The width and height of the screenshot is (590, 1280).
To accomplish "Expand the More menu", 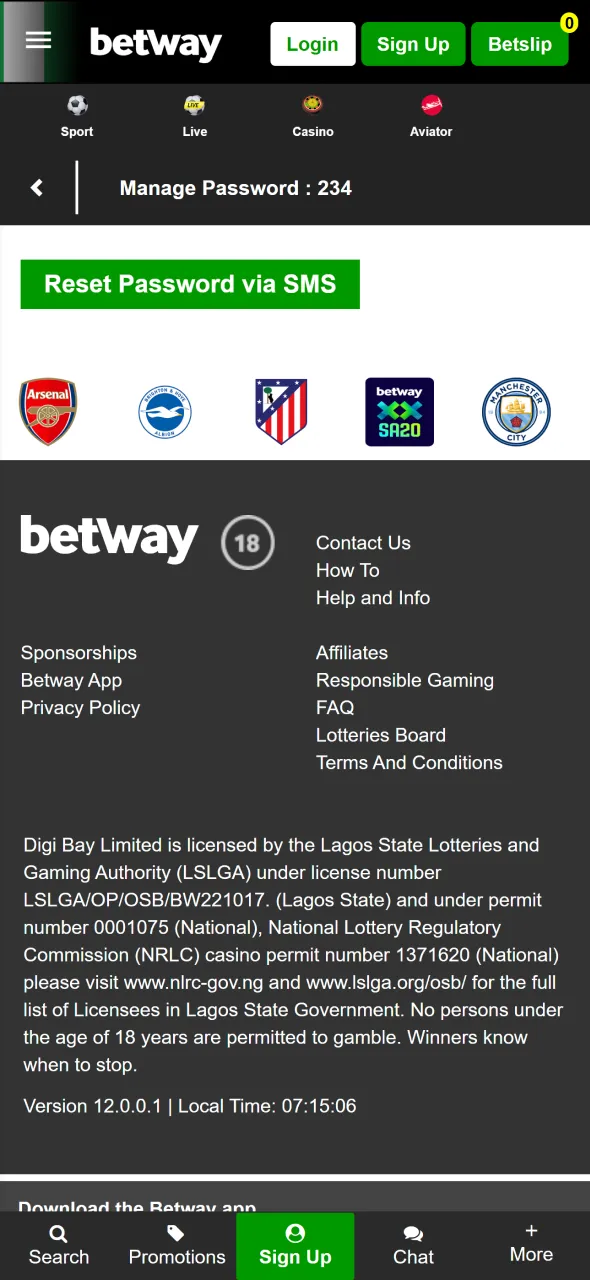I will point(531,1243).
